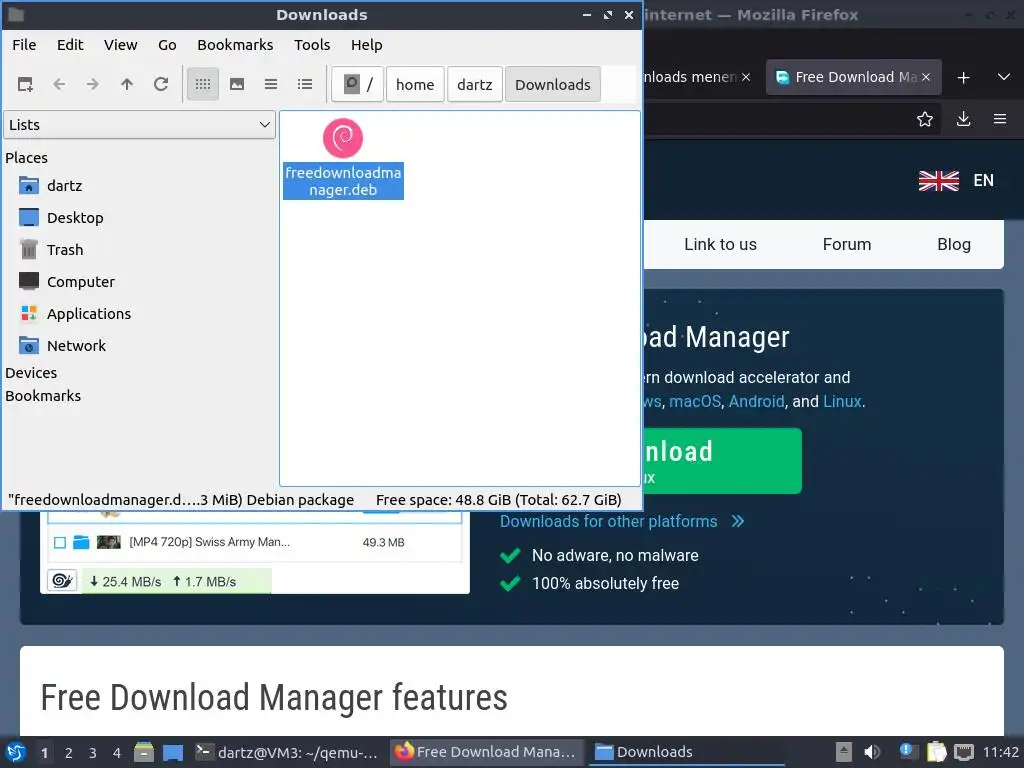This screenshot has height=768, width=1024.
Task: Switch to detailed list view
Action: (x=305, y=84)
